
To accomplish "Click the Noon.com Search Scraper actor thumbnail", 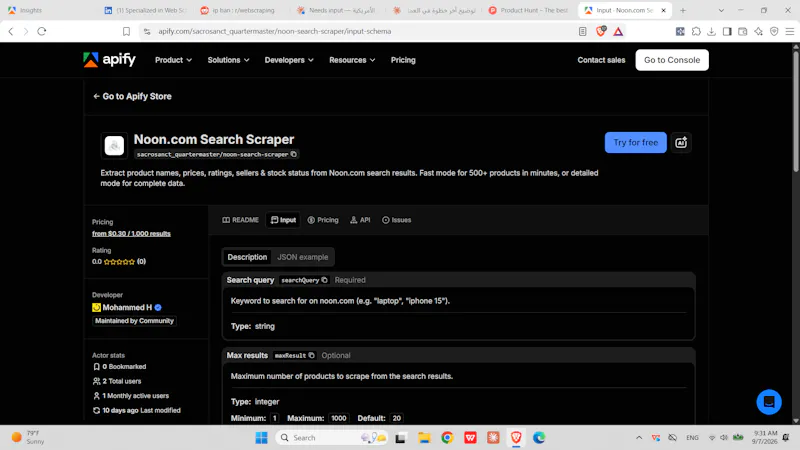I will coord(114,145).
